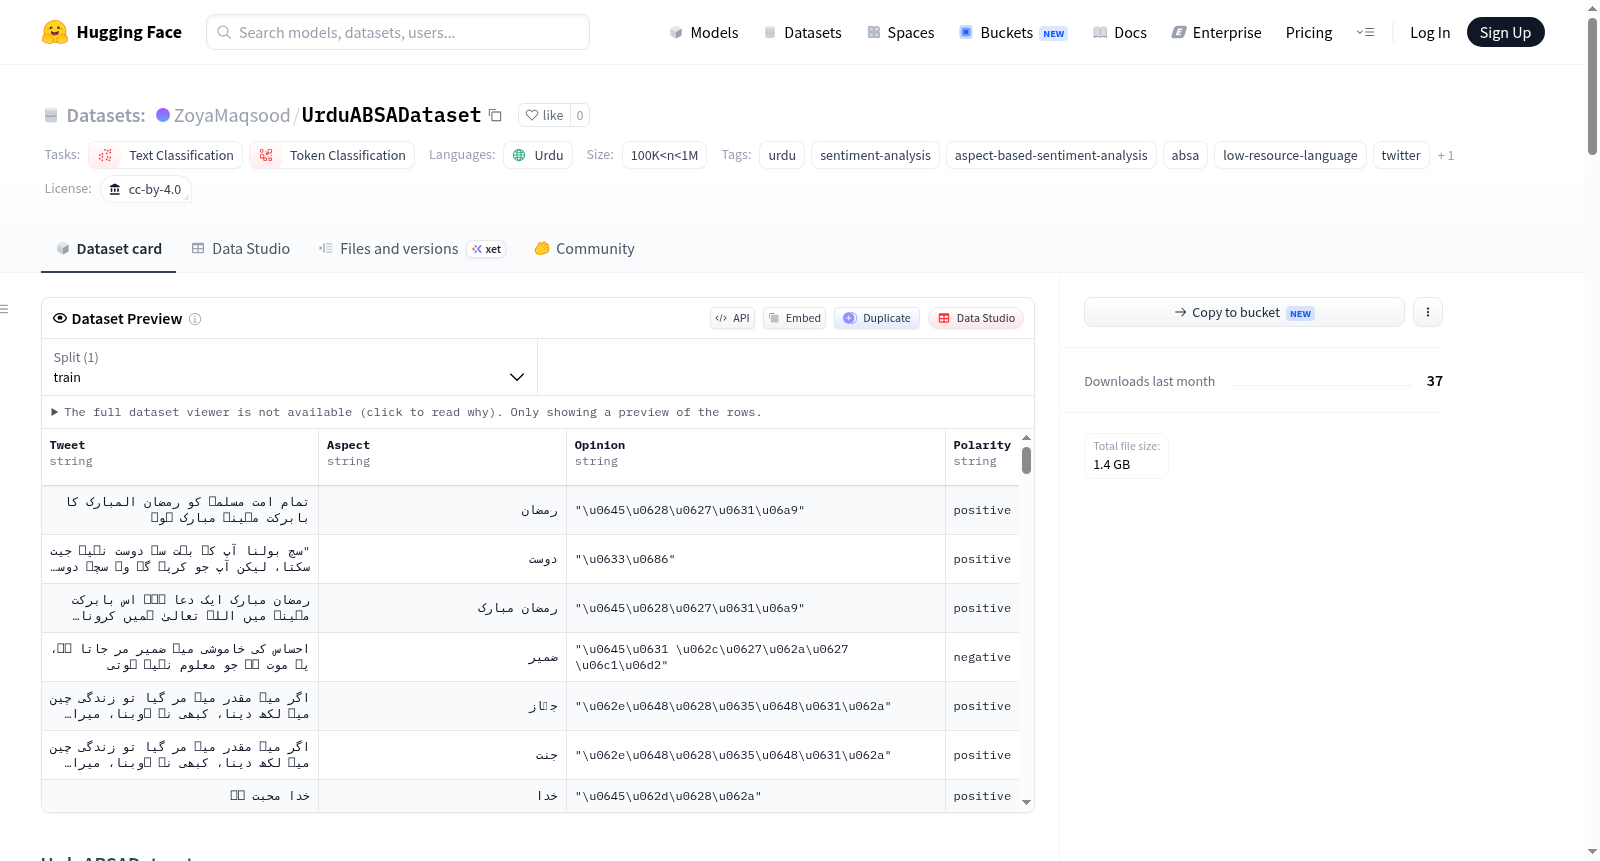Like the UrduABSADataset dataset

(544, 115)
